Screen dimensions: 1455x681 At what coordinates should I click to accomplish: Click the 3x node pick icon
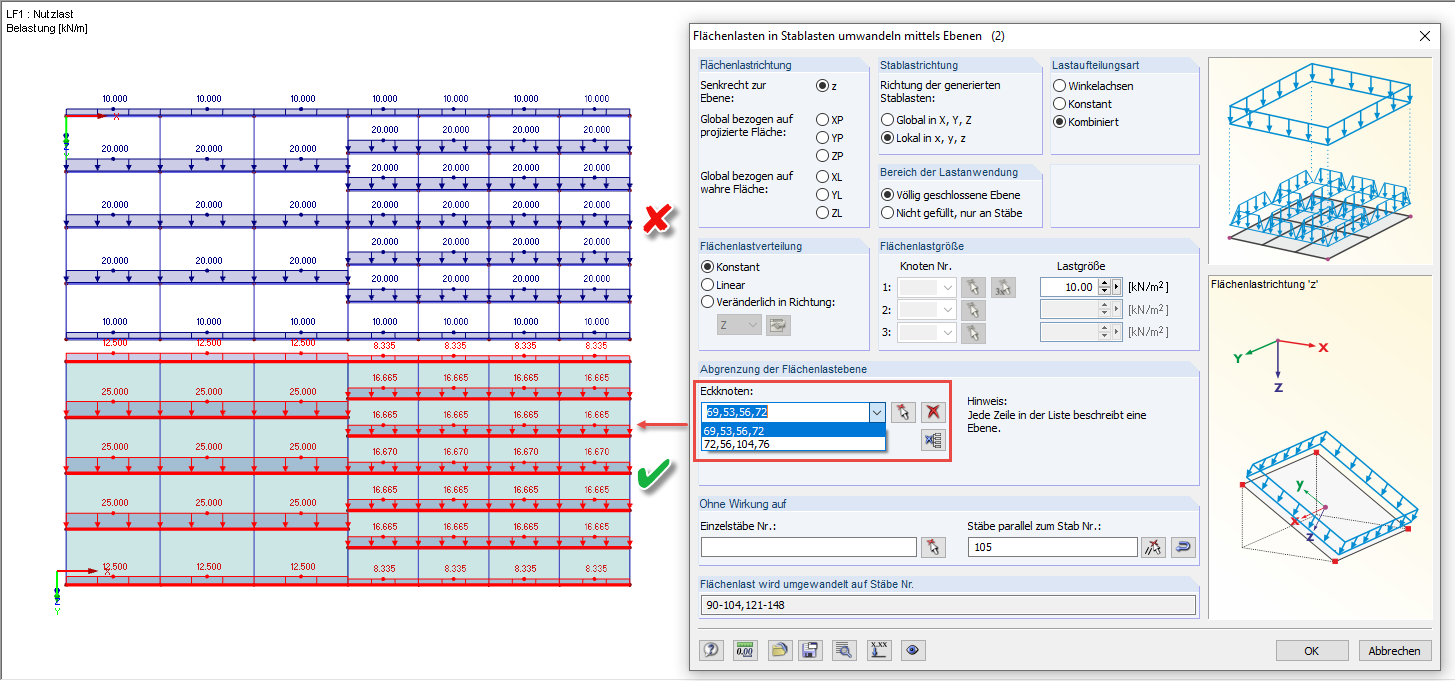coord(1003,287)
